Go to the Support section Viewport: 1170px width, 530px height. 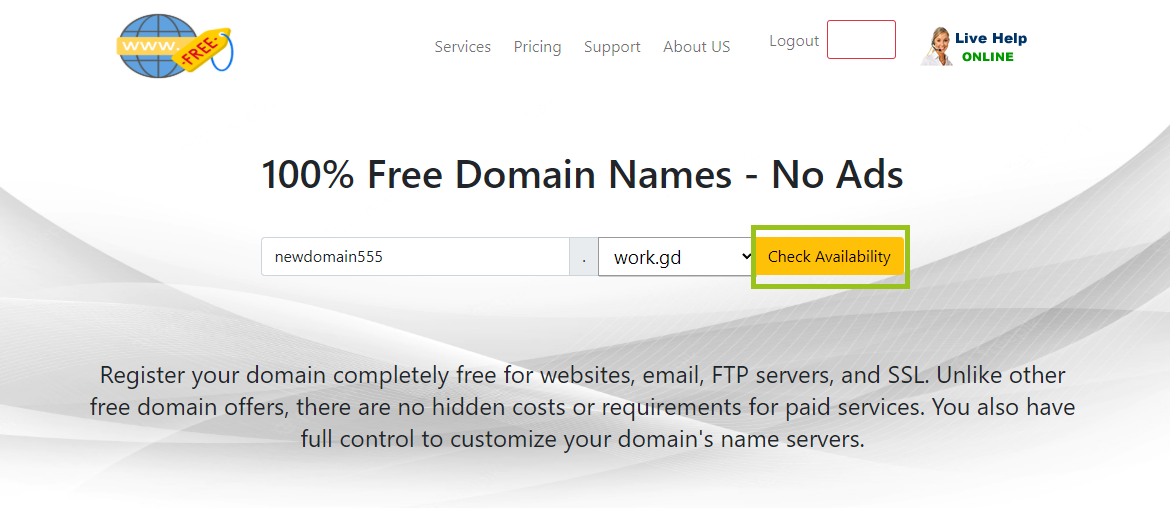click(x=612, y=47)
